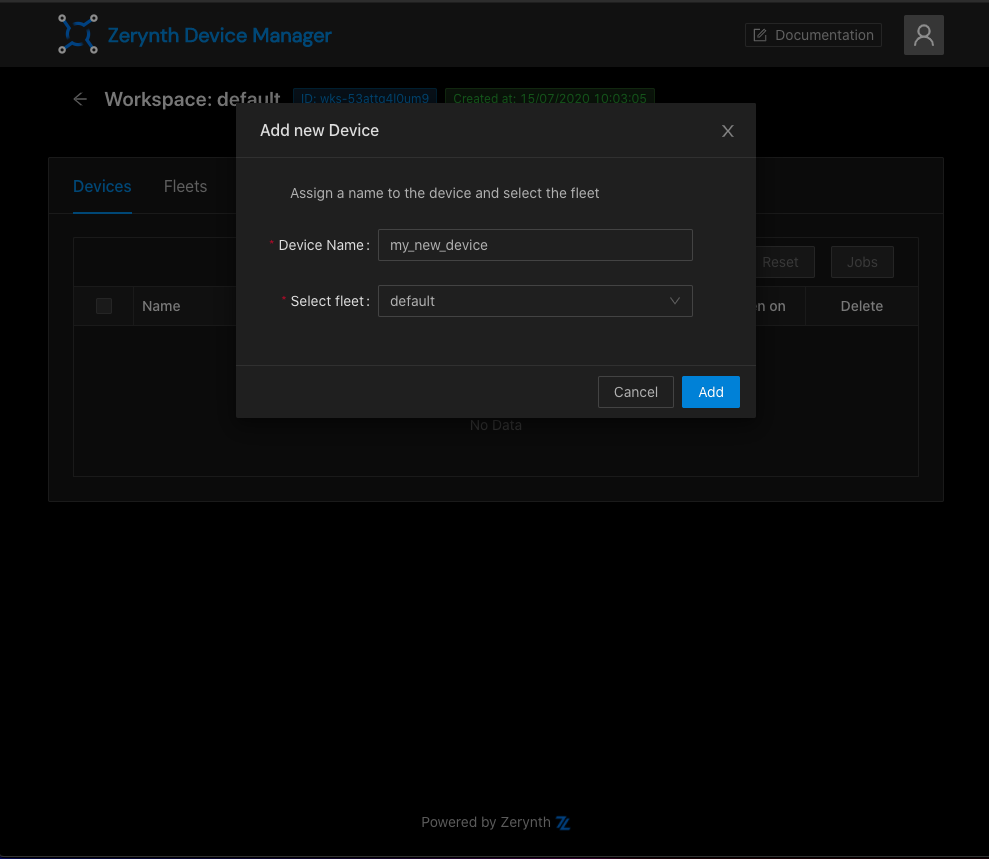The height and width of the screenshot is (859, 989).
Task: Click the workspace ID tag
Action: pyautogui.click(x=365, y=97)
